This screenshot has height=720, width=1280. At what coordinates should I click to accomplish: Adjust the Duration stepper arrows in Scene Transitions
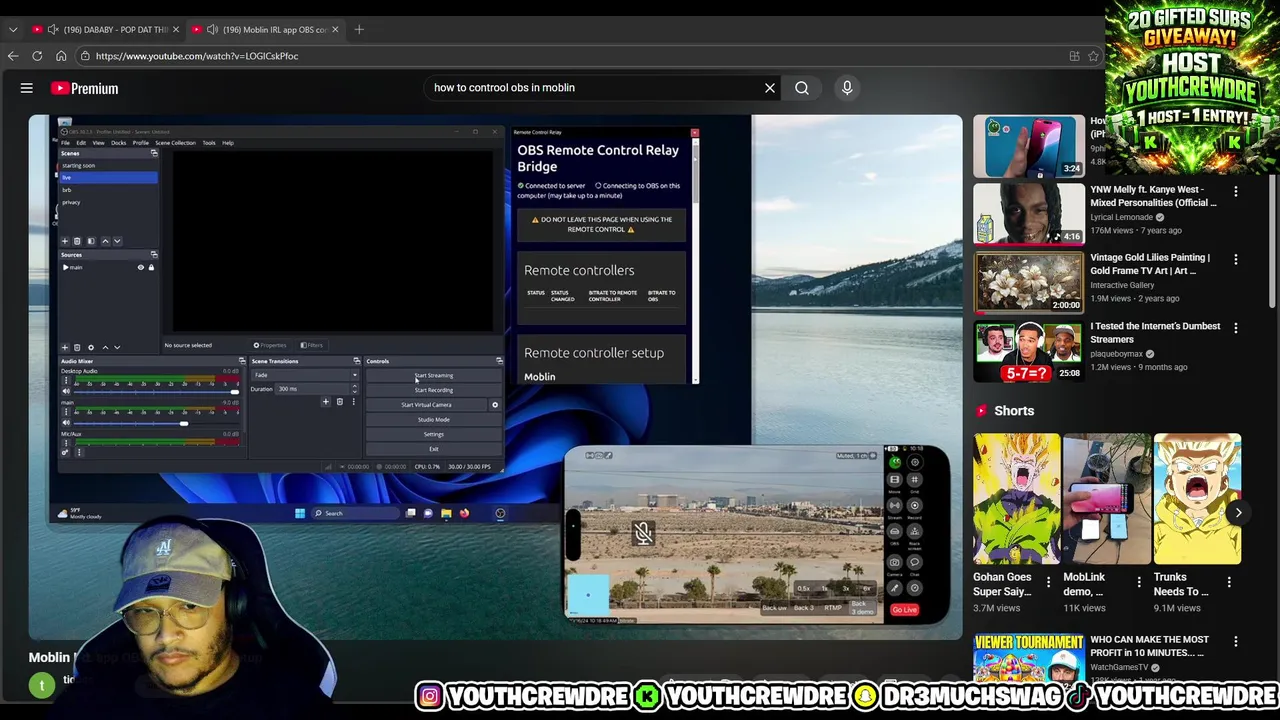[354, 389]
